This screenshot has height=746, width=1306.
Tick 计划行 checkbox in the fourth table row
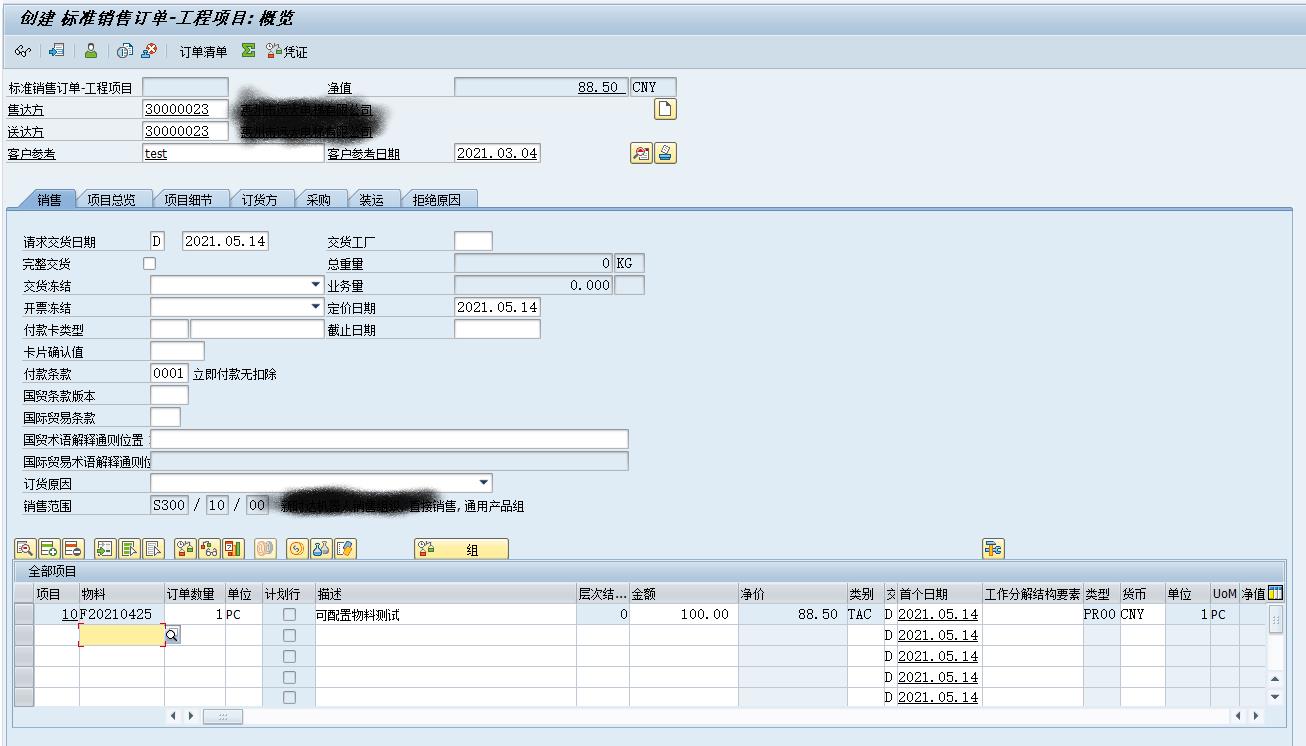coord(289,677)
